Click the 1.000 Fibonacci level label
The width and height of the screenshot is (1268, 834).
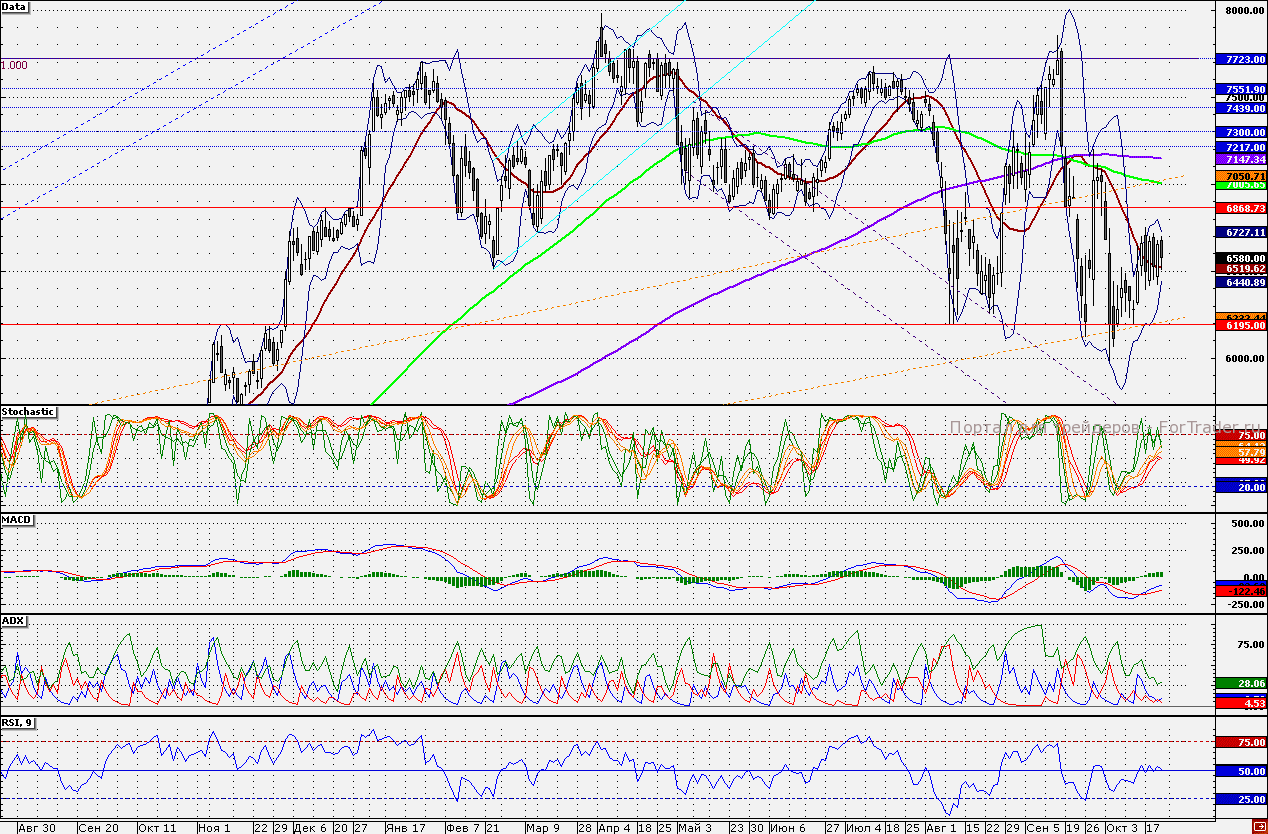15,65
